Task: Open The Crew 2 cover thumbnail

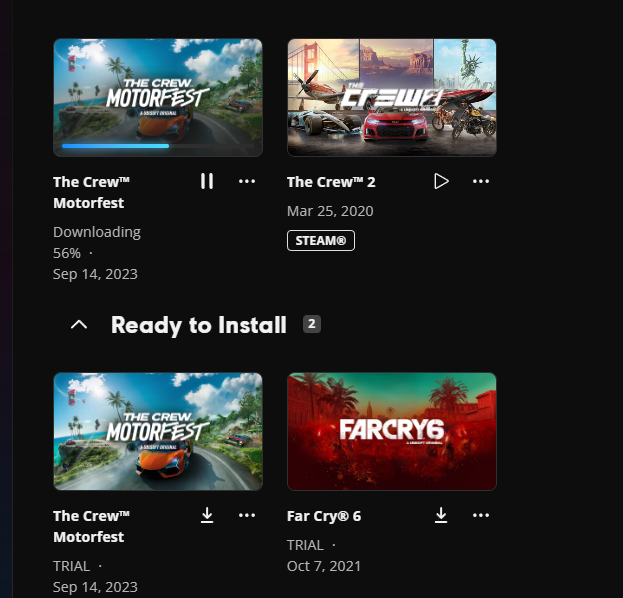Action: (x=392, y=98)
